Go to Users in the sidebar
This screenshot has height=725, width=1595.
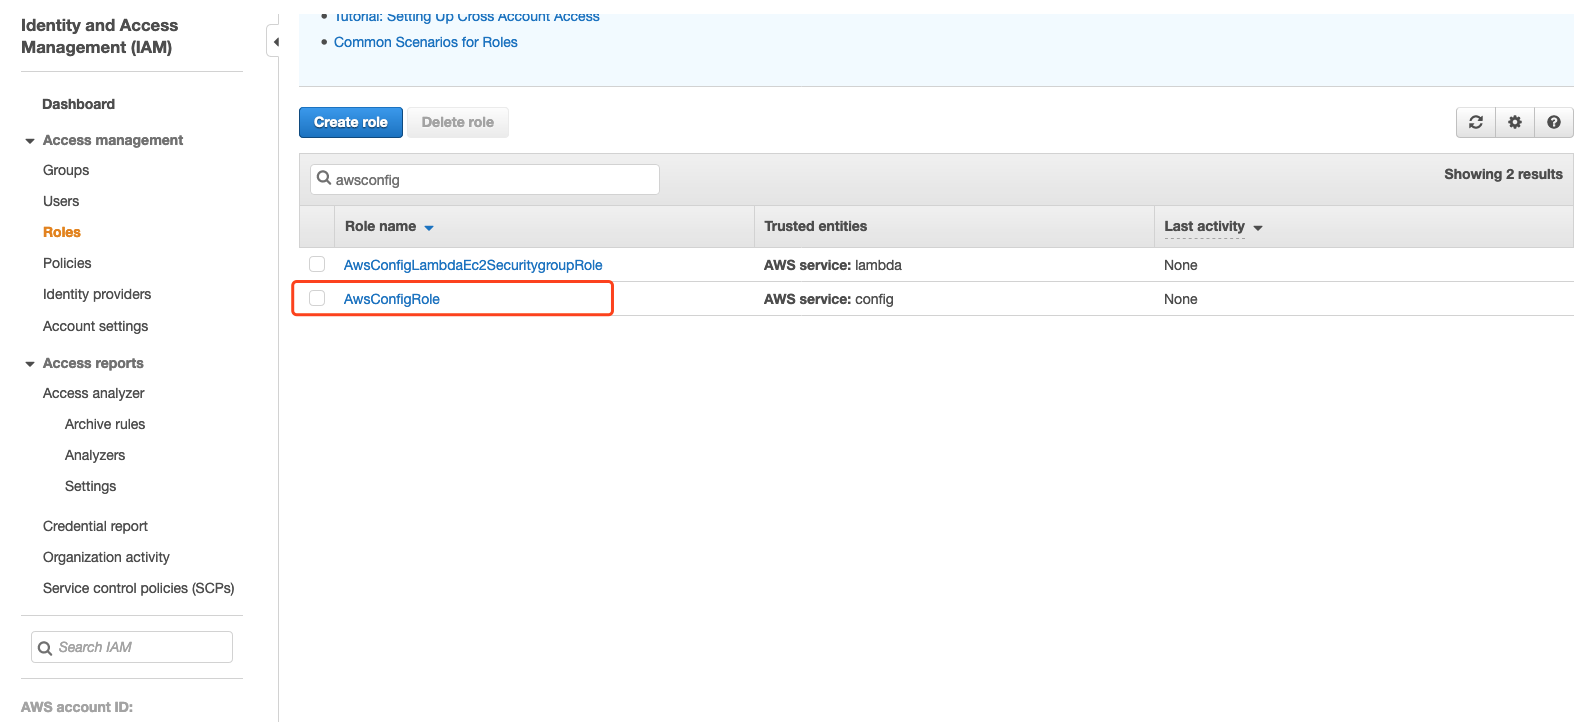61,201
